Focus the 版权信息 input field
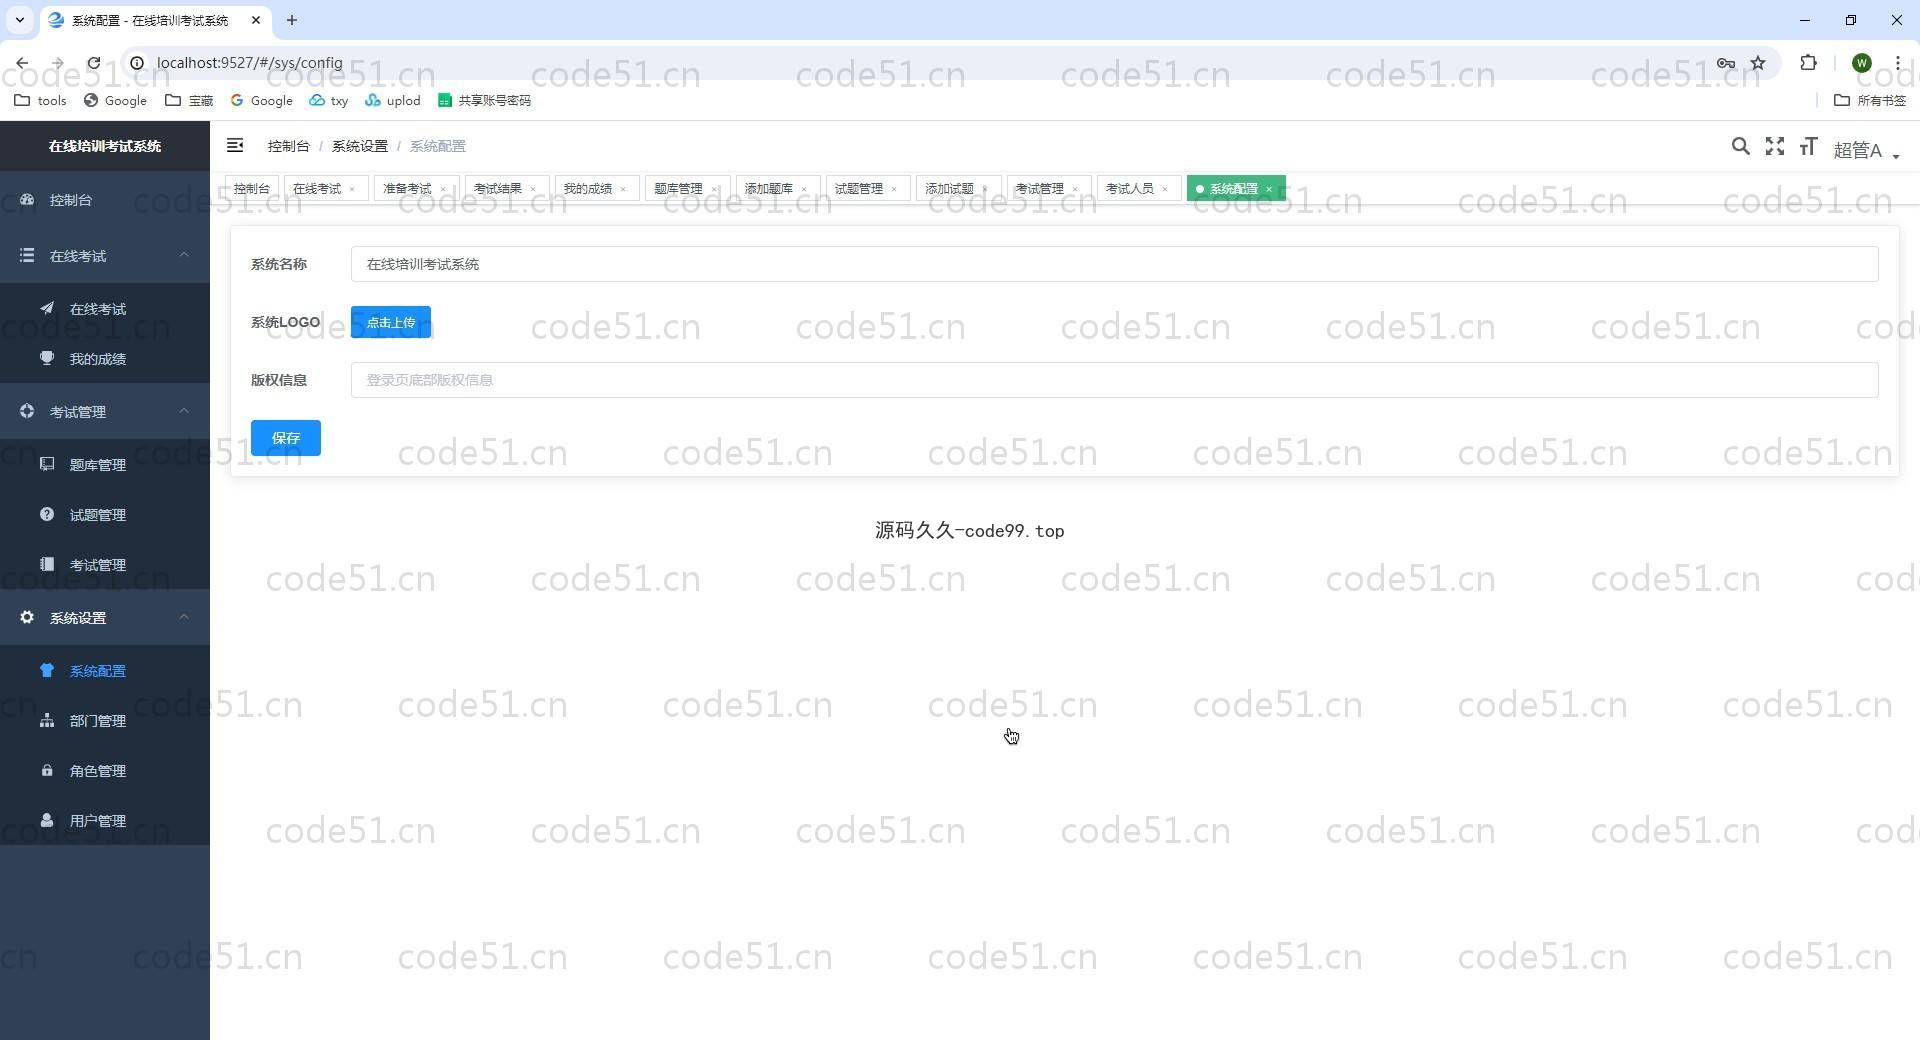The width and height of the screenshot is (1920, 1040). (1114, 380)
